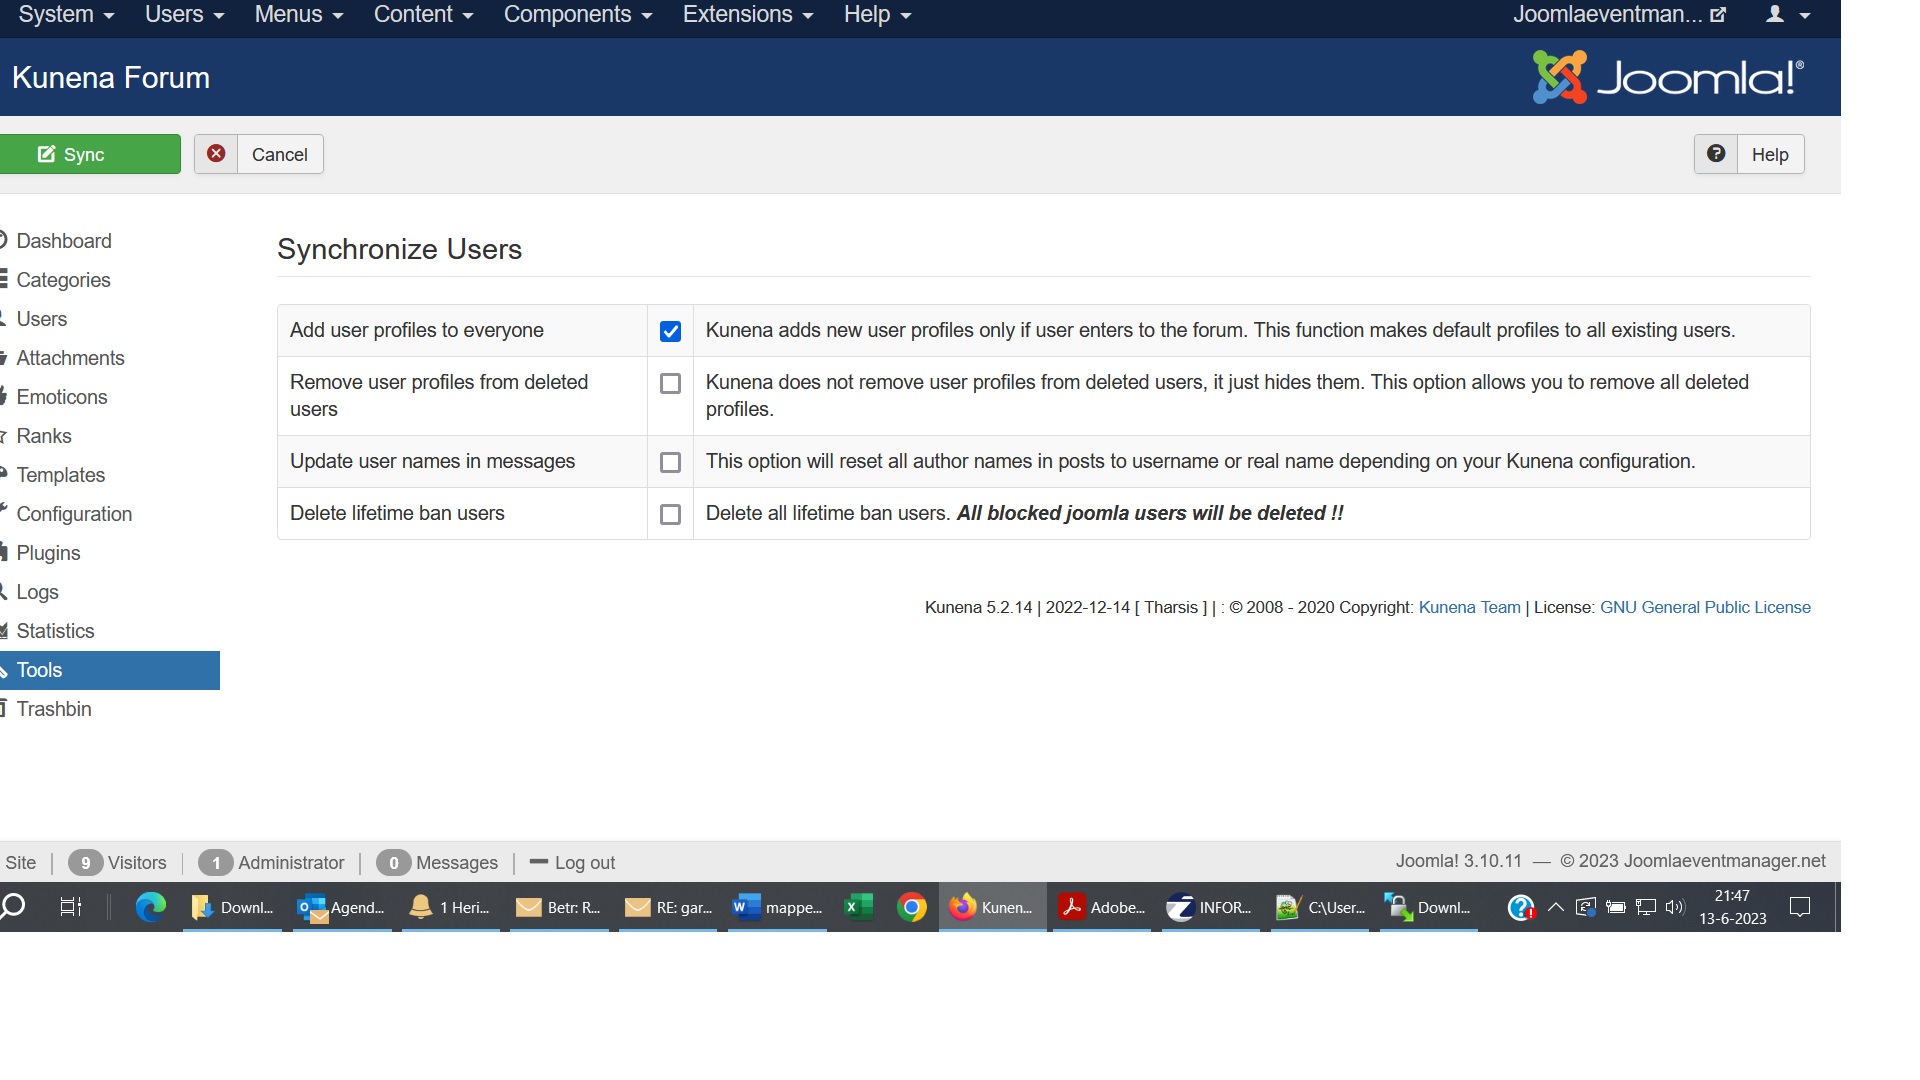The width and height of the screenshot is (1920, 1080).
Task: Open the Components dropdown menu
Action: pos(577,15)
